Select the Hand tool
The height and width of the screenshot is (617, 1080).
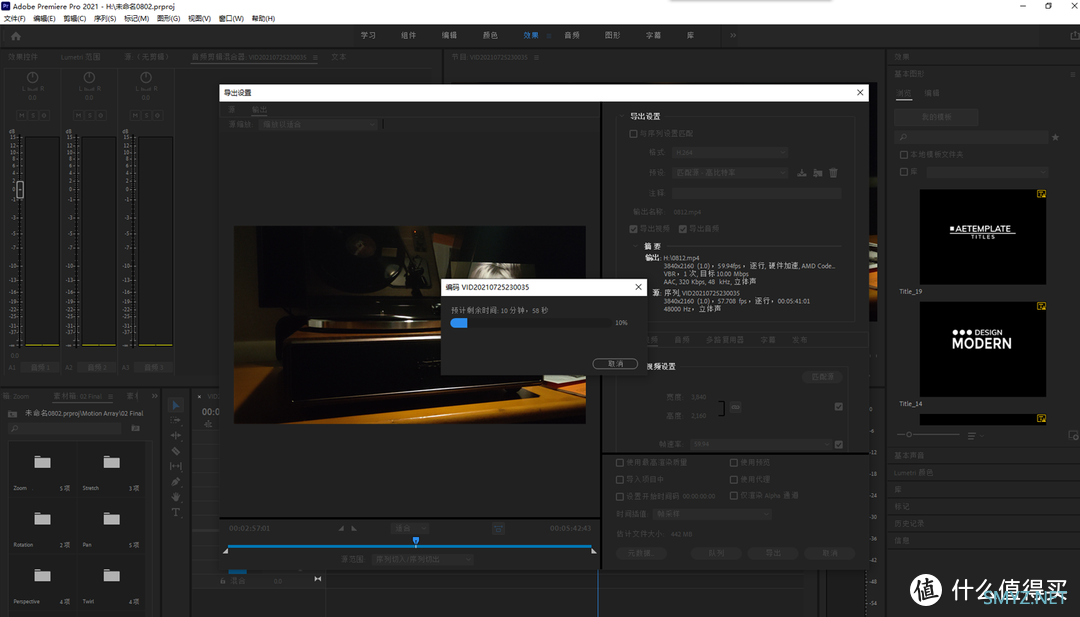[x=176, y=496]
